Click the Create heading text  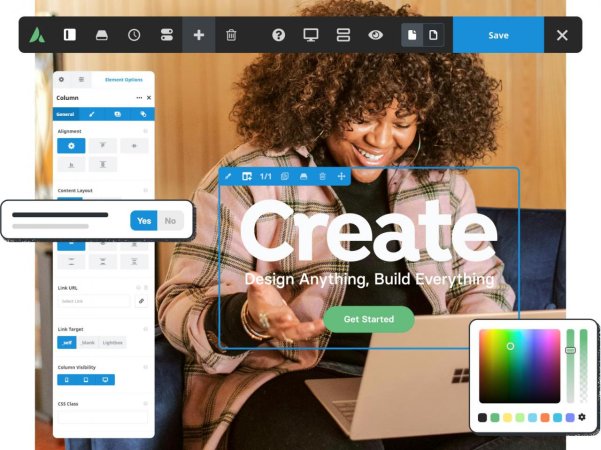point(369,232)
